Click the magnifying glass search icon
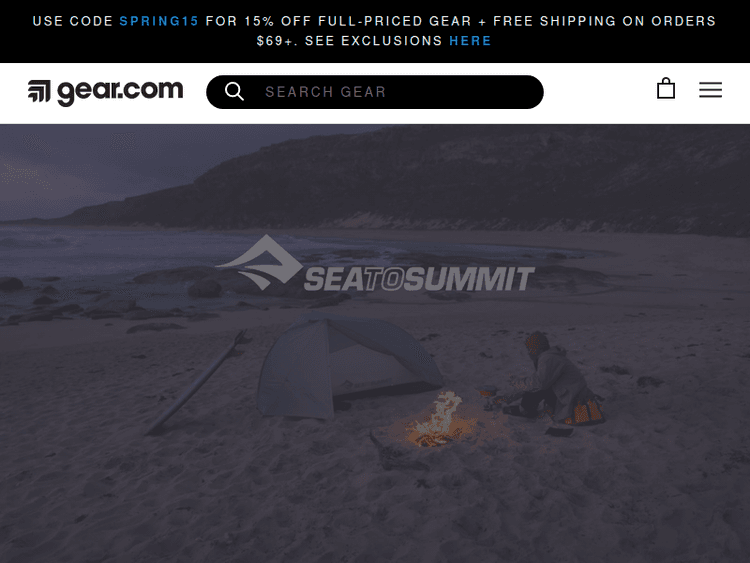This screenshot has height=563, width=750. point(234,91)
